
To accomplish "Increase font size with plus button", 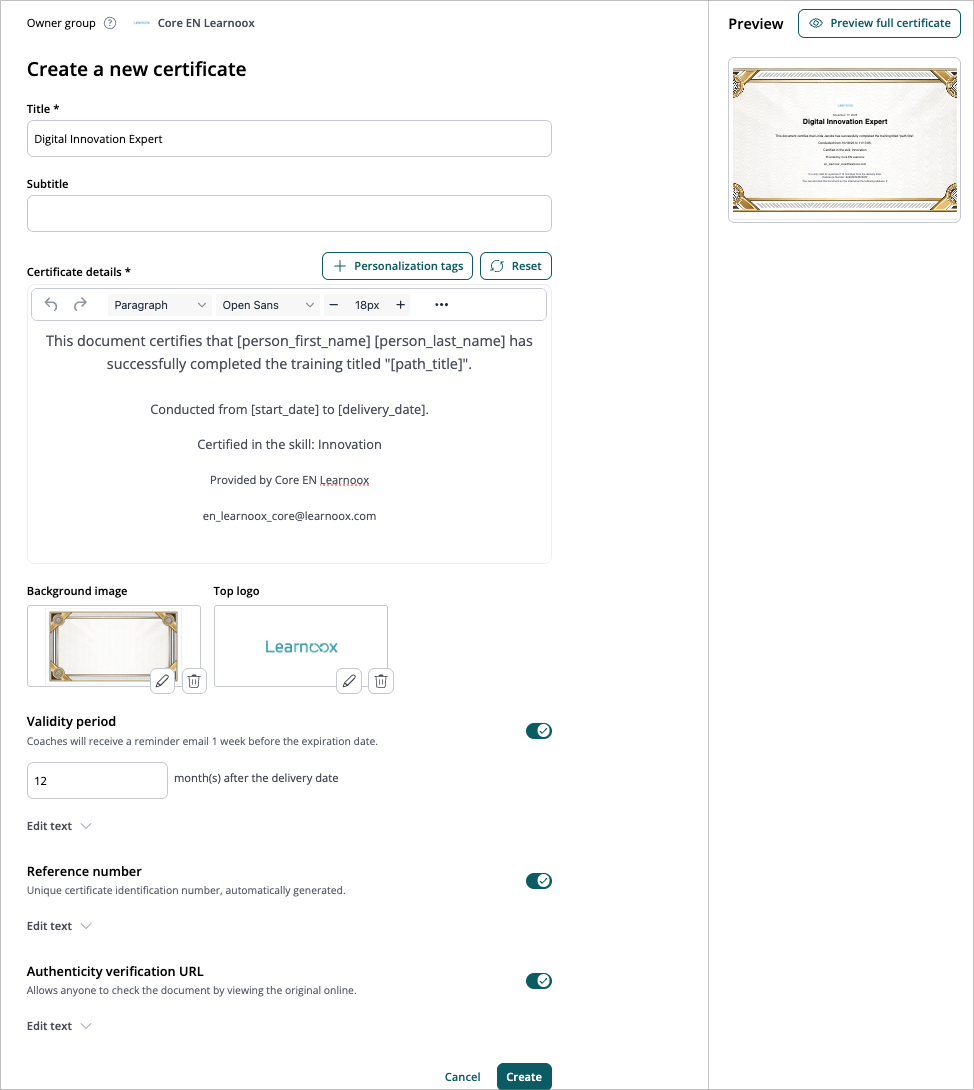I will point(400,304).
